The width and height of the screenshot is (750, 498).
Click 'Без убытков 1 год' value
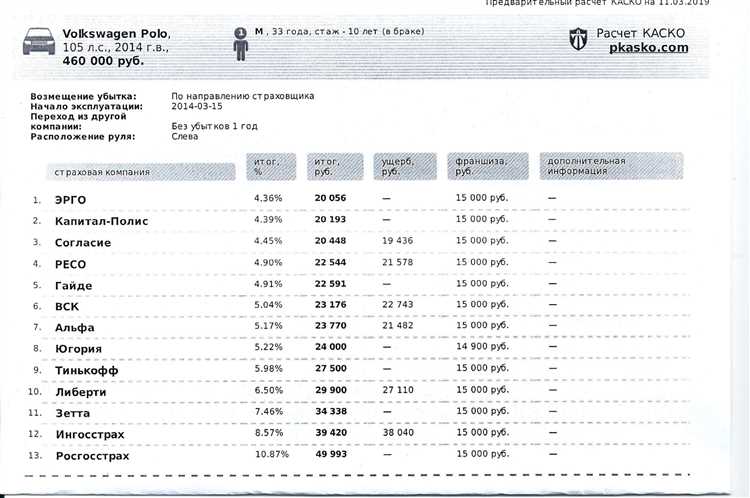tap(214, 126)
